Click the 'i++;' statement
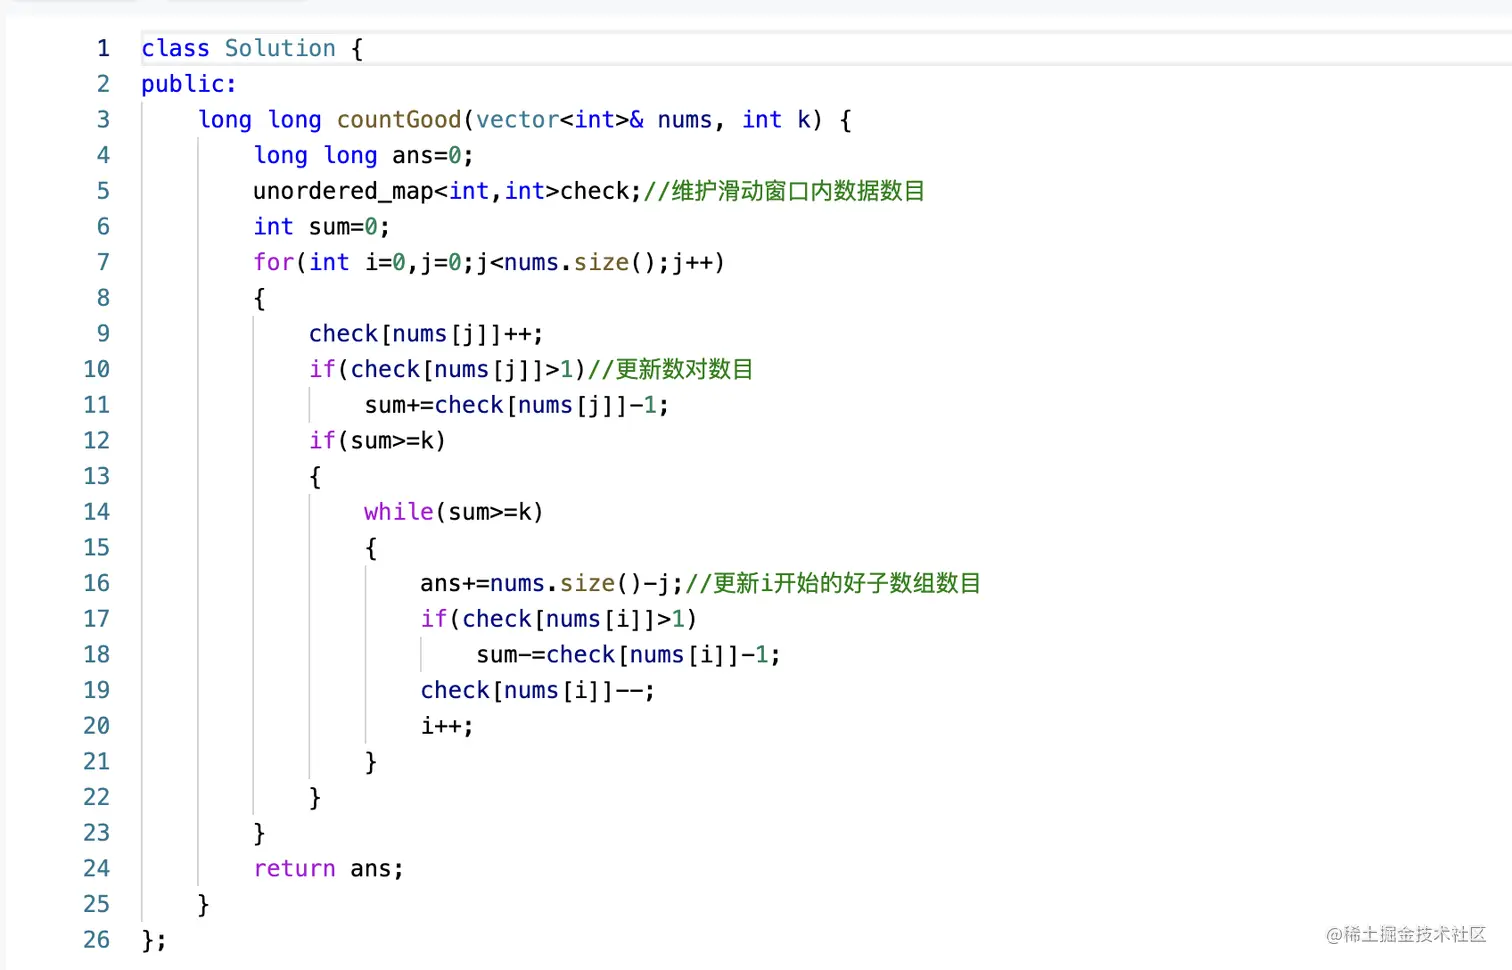This screenshot has height=970, width=1512. pyautogui.click(x=447, y=726)
